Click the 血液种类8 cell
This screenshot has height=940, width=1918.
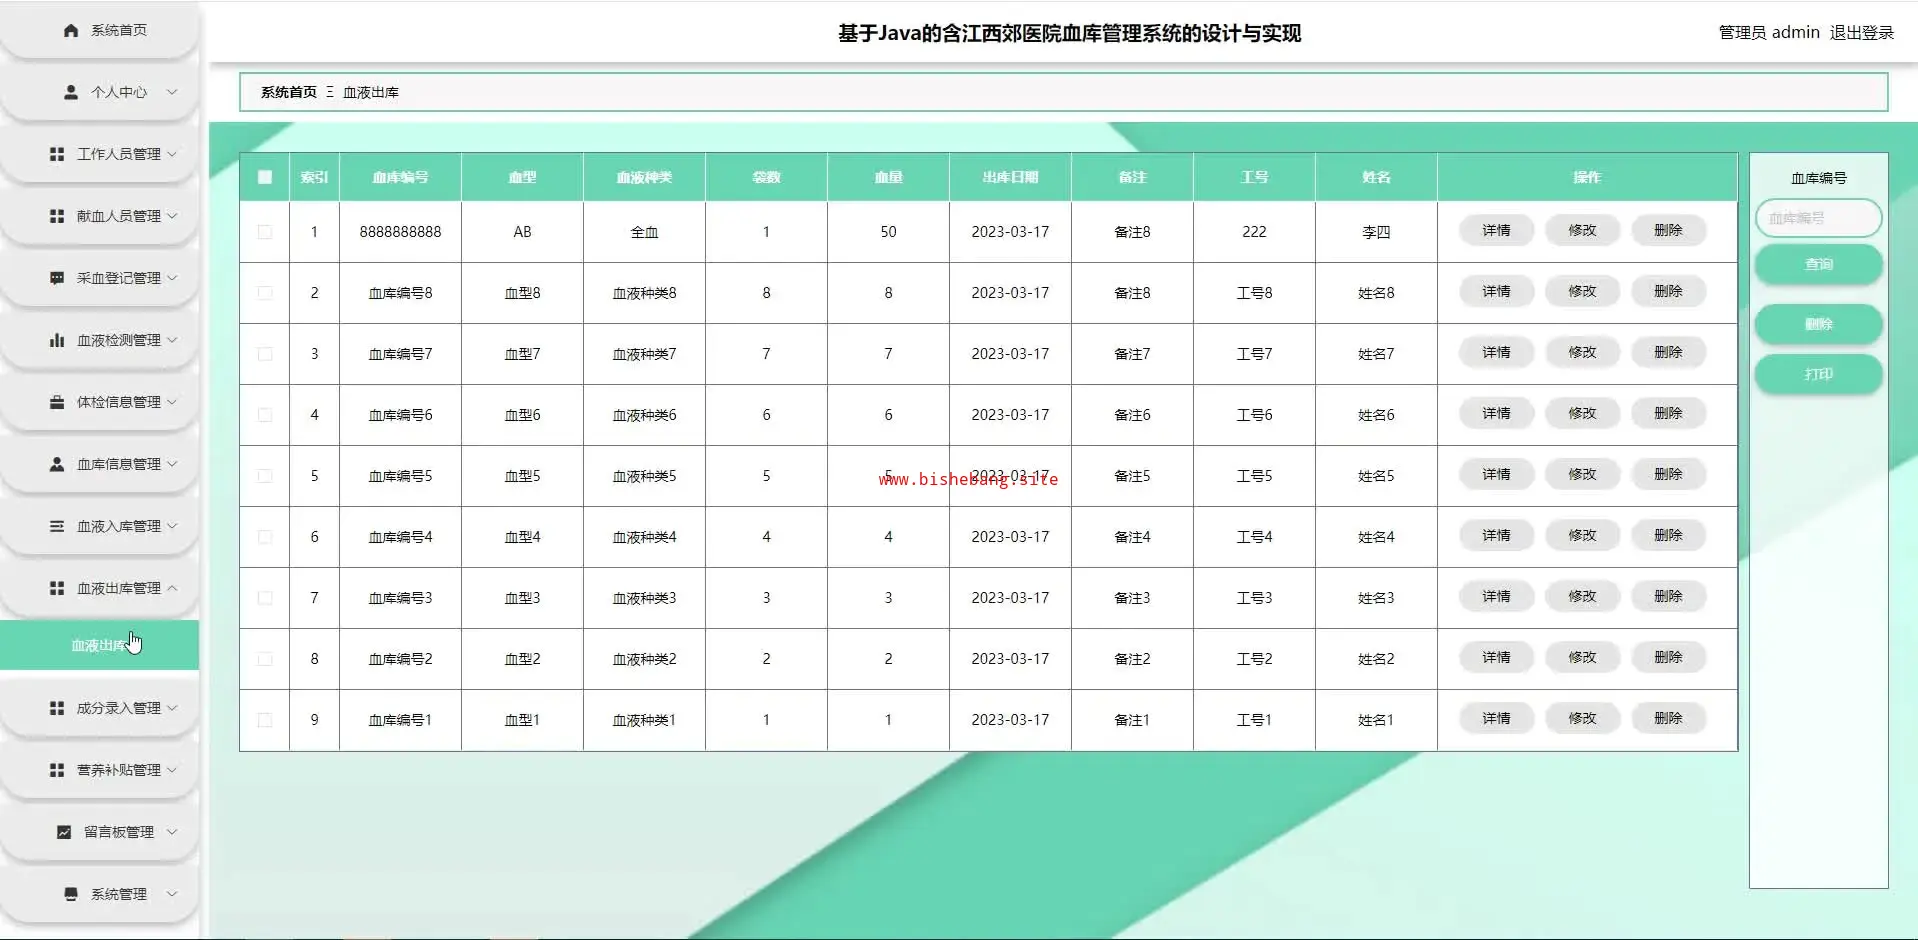pos(644,293)
